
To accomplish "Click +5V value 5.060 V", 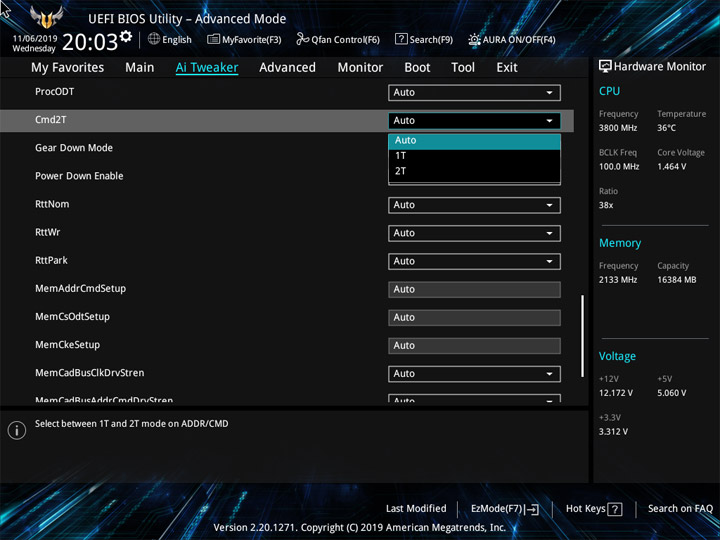I will coord(672,393).
